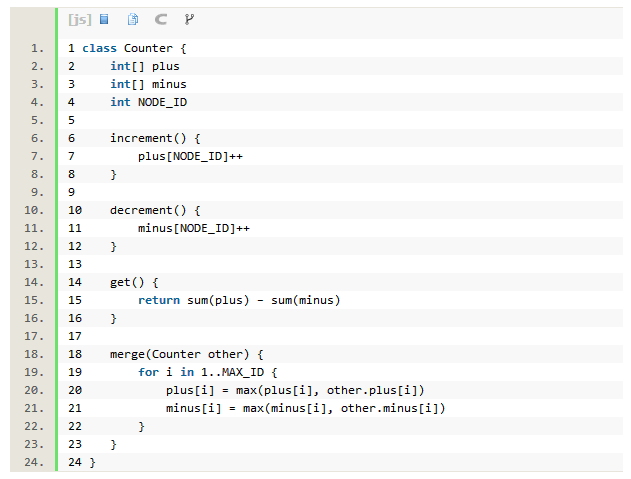Click the 'int[] minus' declaration
Screen dimensions: 631x479
(x=148, y=84)
